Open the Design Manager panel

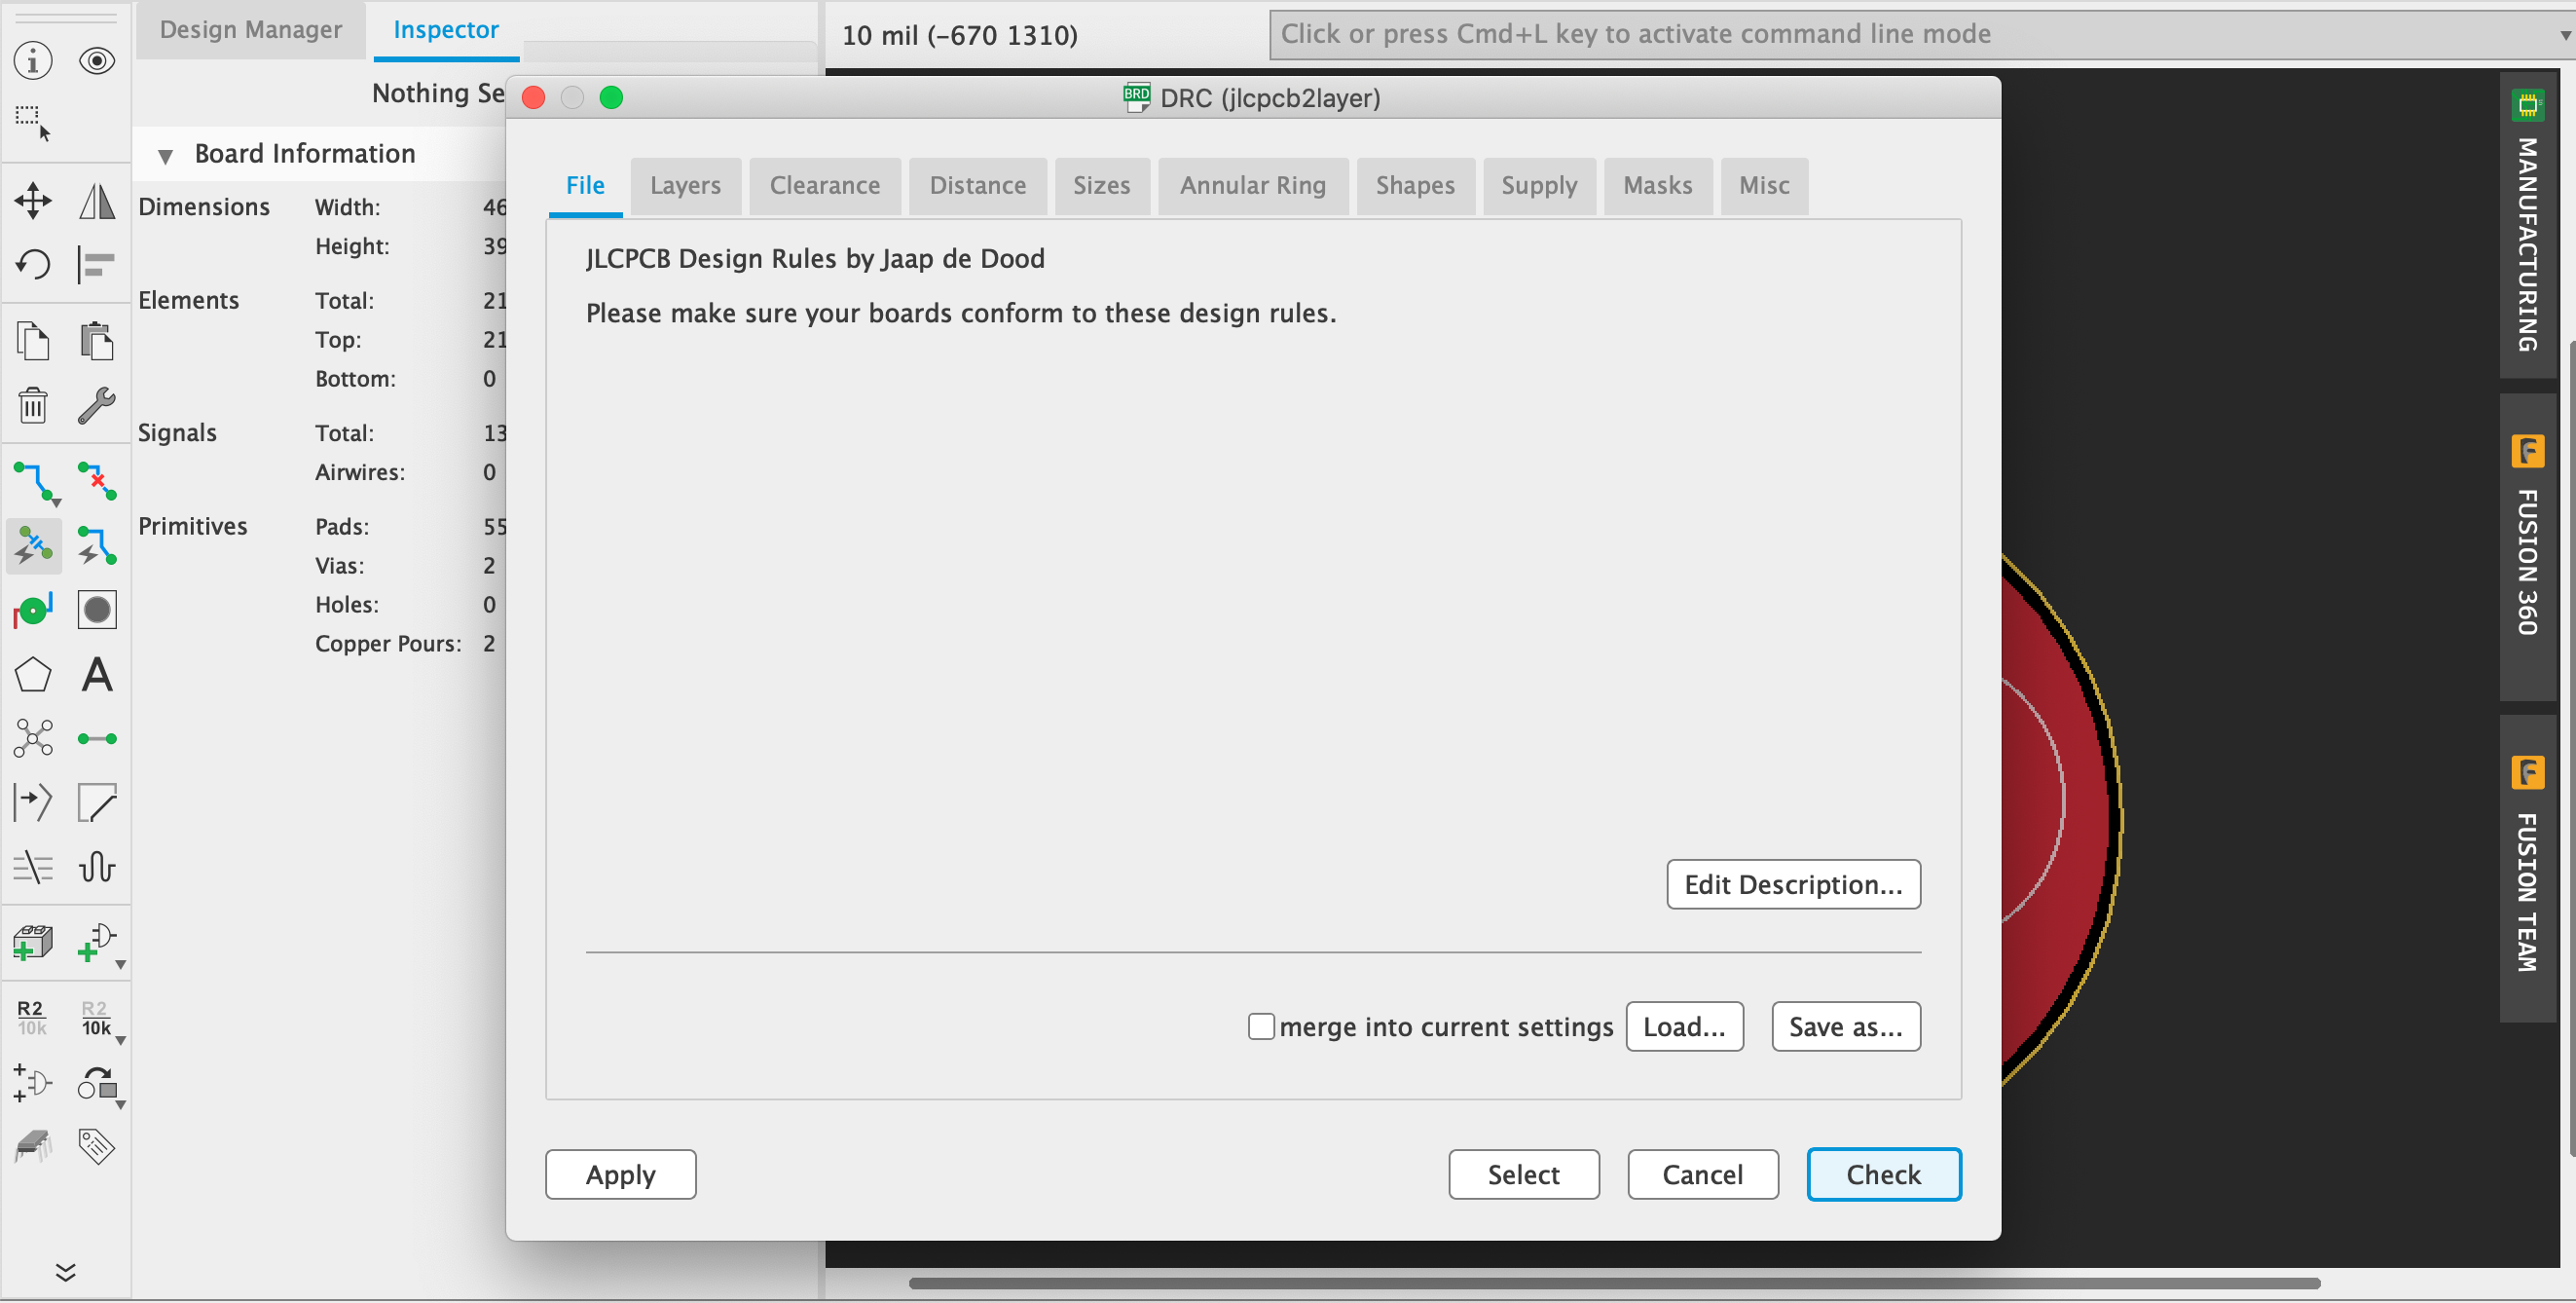pyautogui.click(x=250, y=29)
